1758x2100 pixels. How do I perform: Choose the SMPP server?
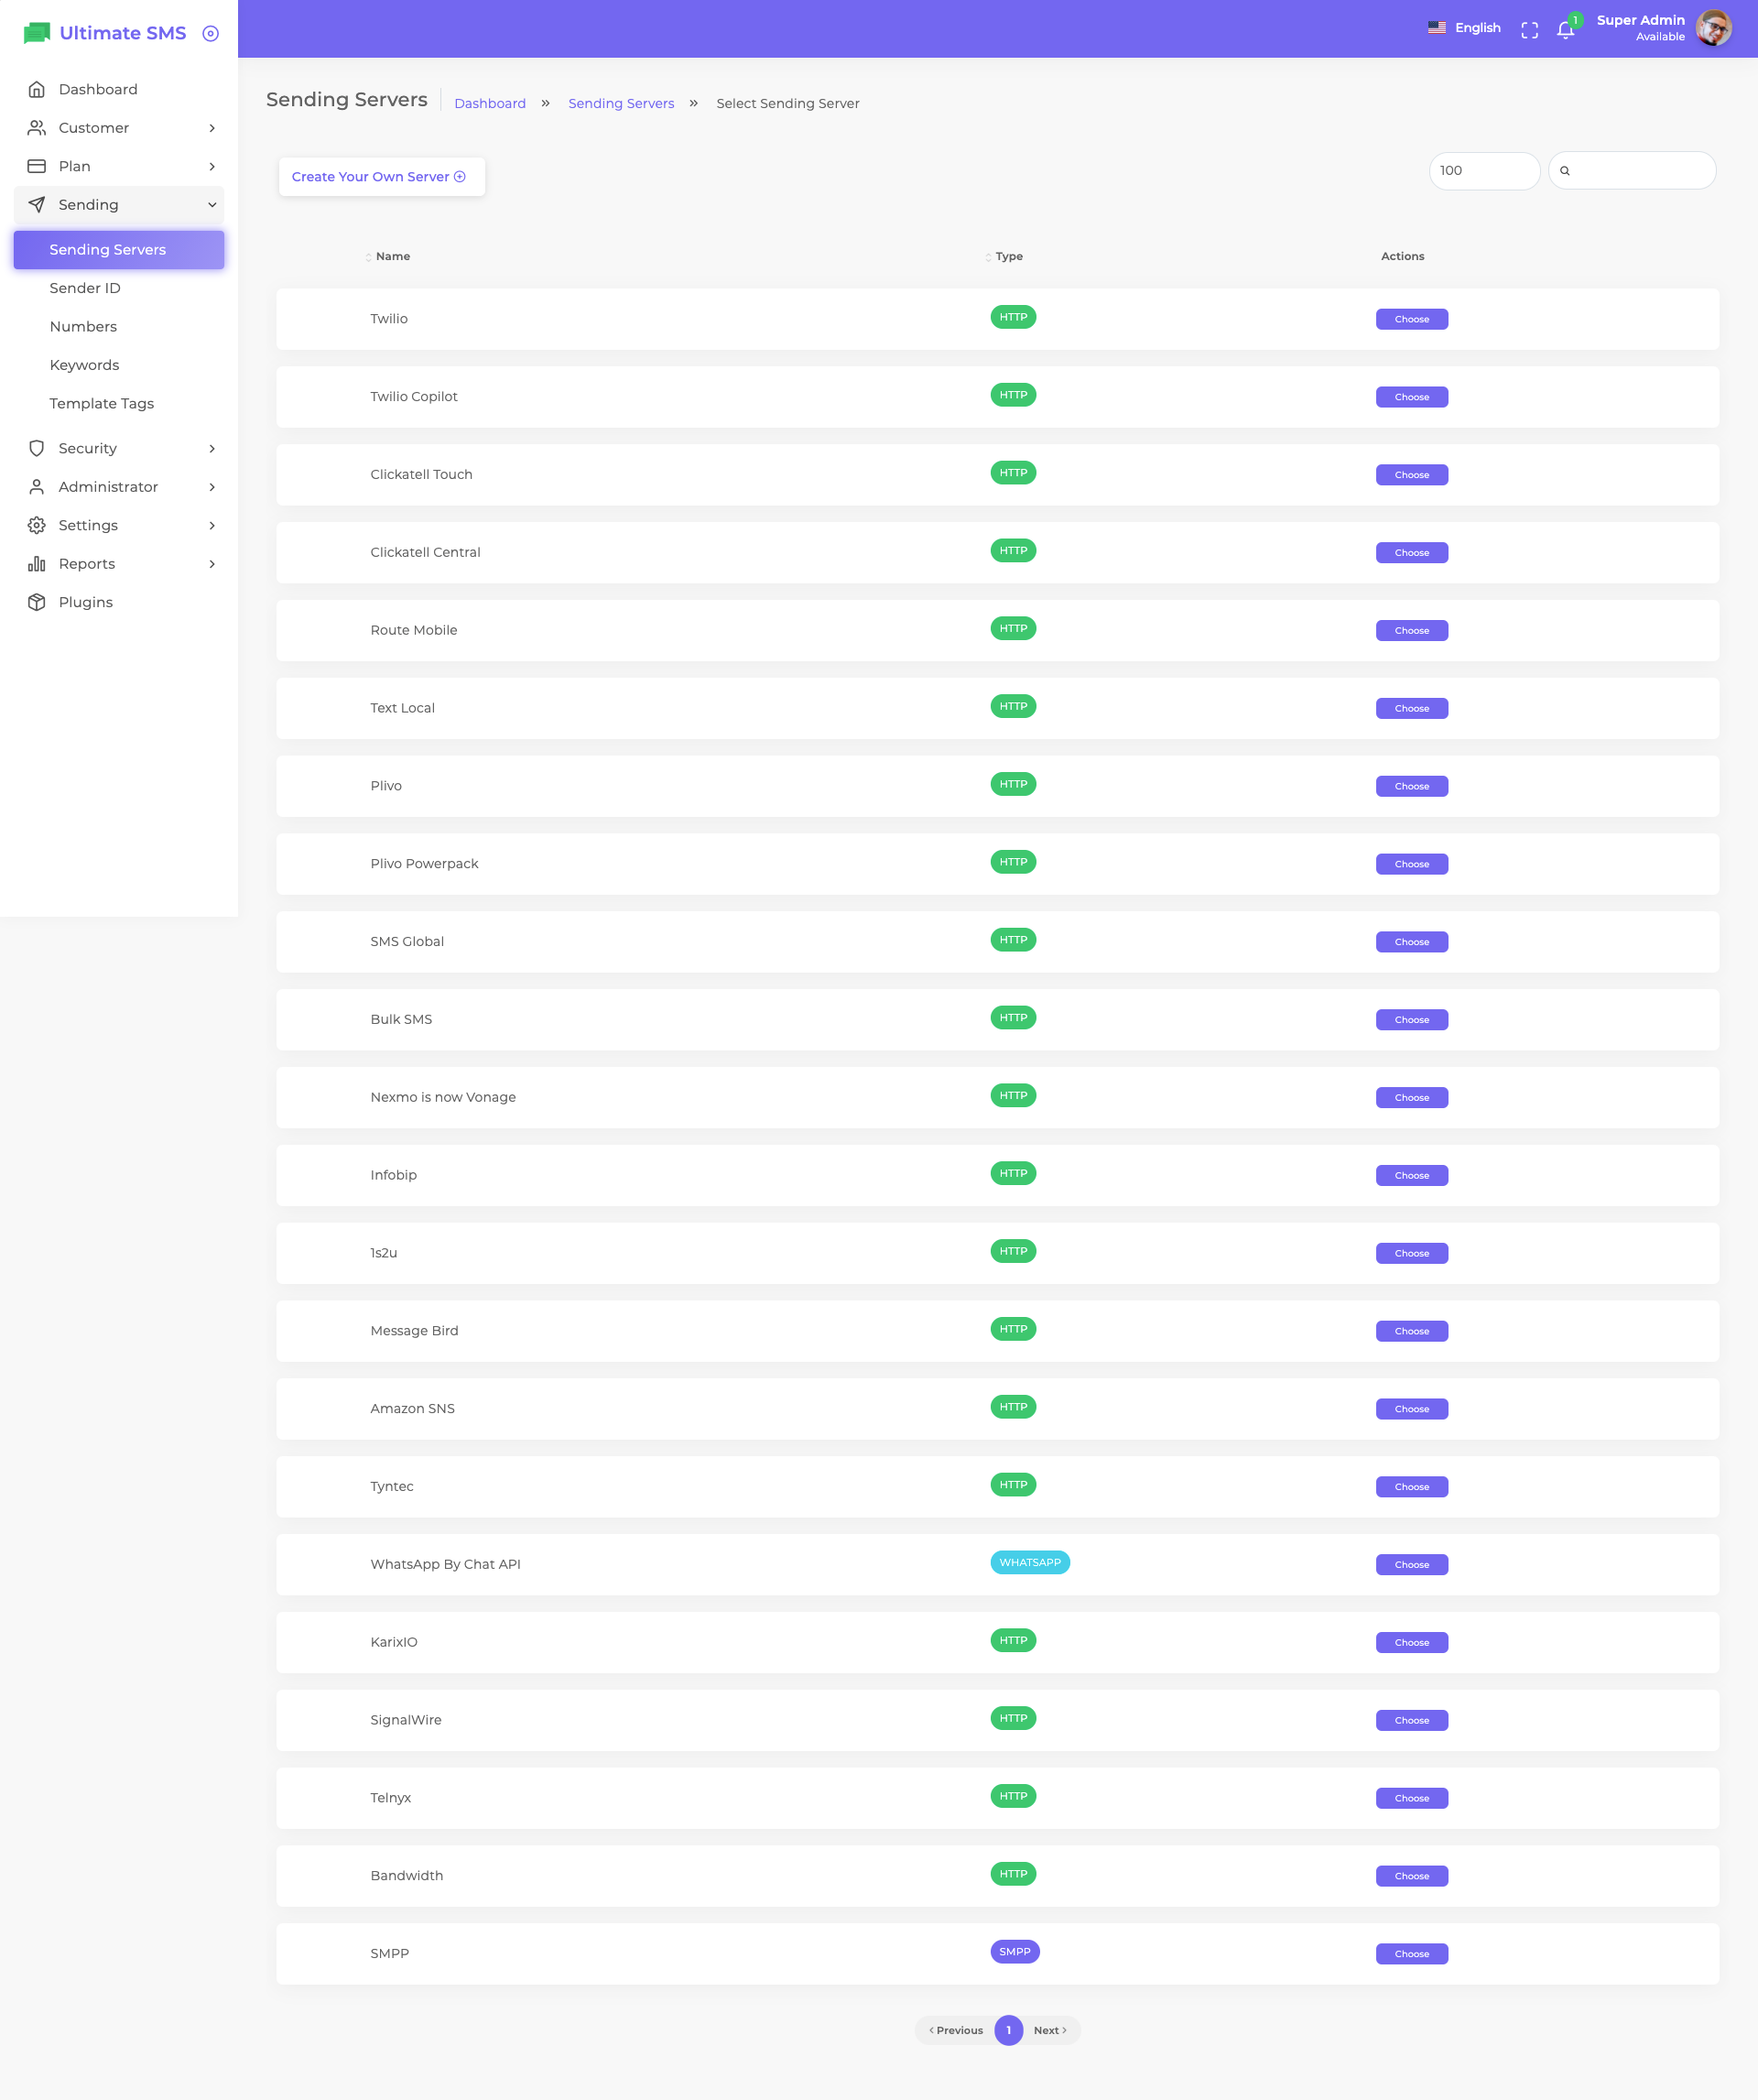coord(1411,1954)
